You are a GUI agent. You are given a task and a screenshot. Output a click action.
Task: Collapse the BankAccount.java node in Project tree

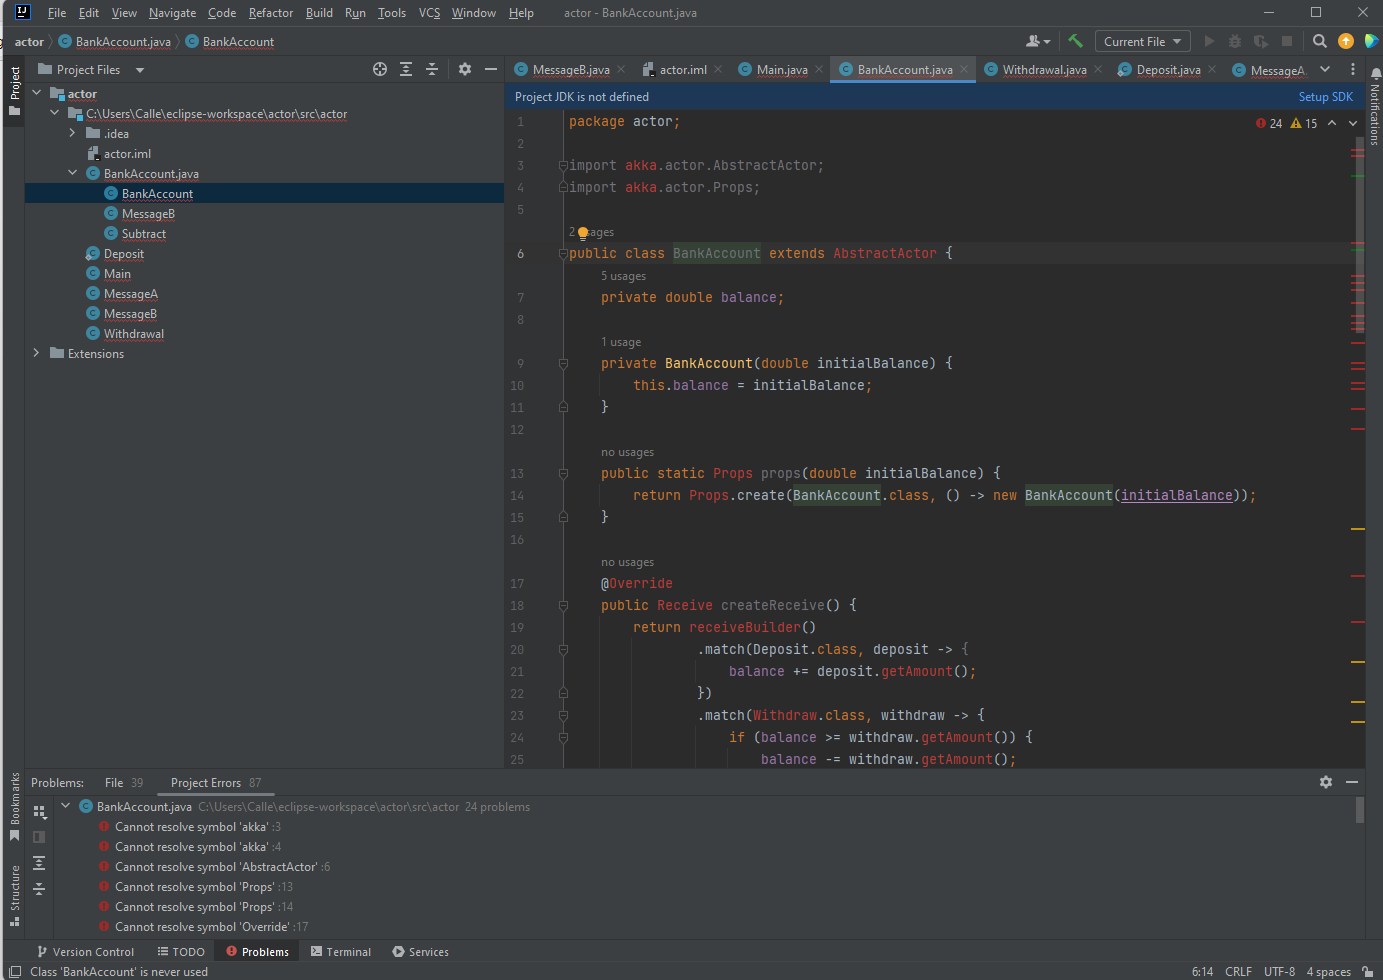72,173
